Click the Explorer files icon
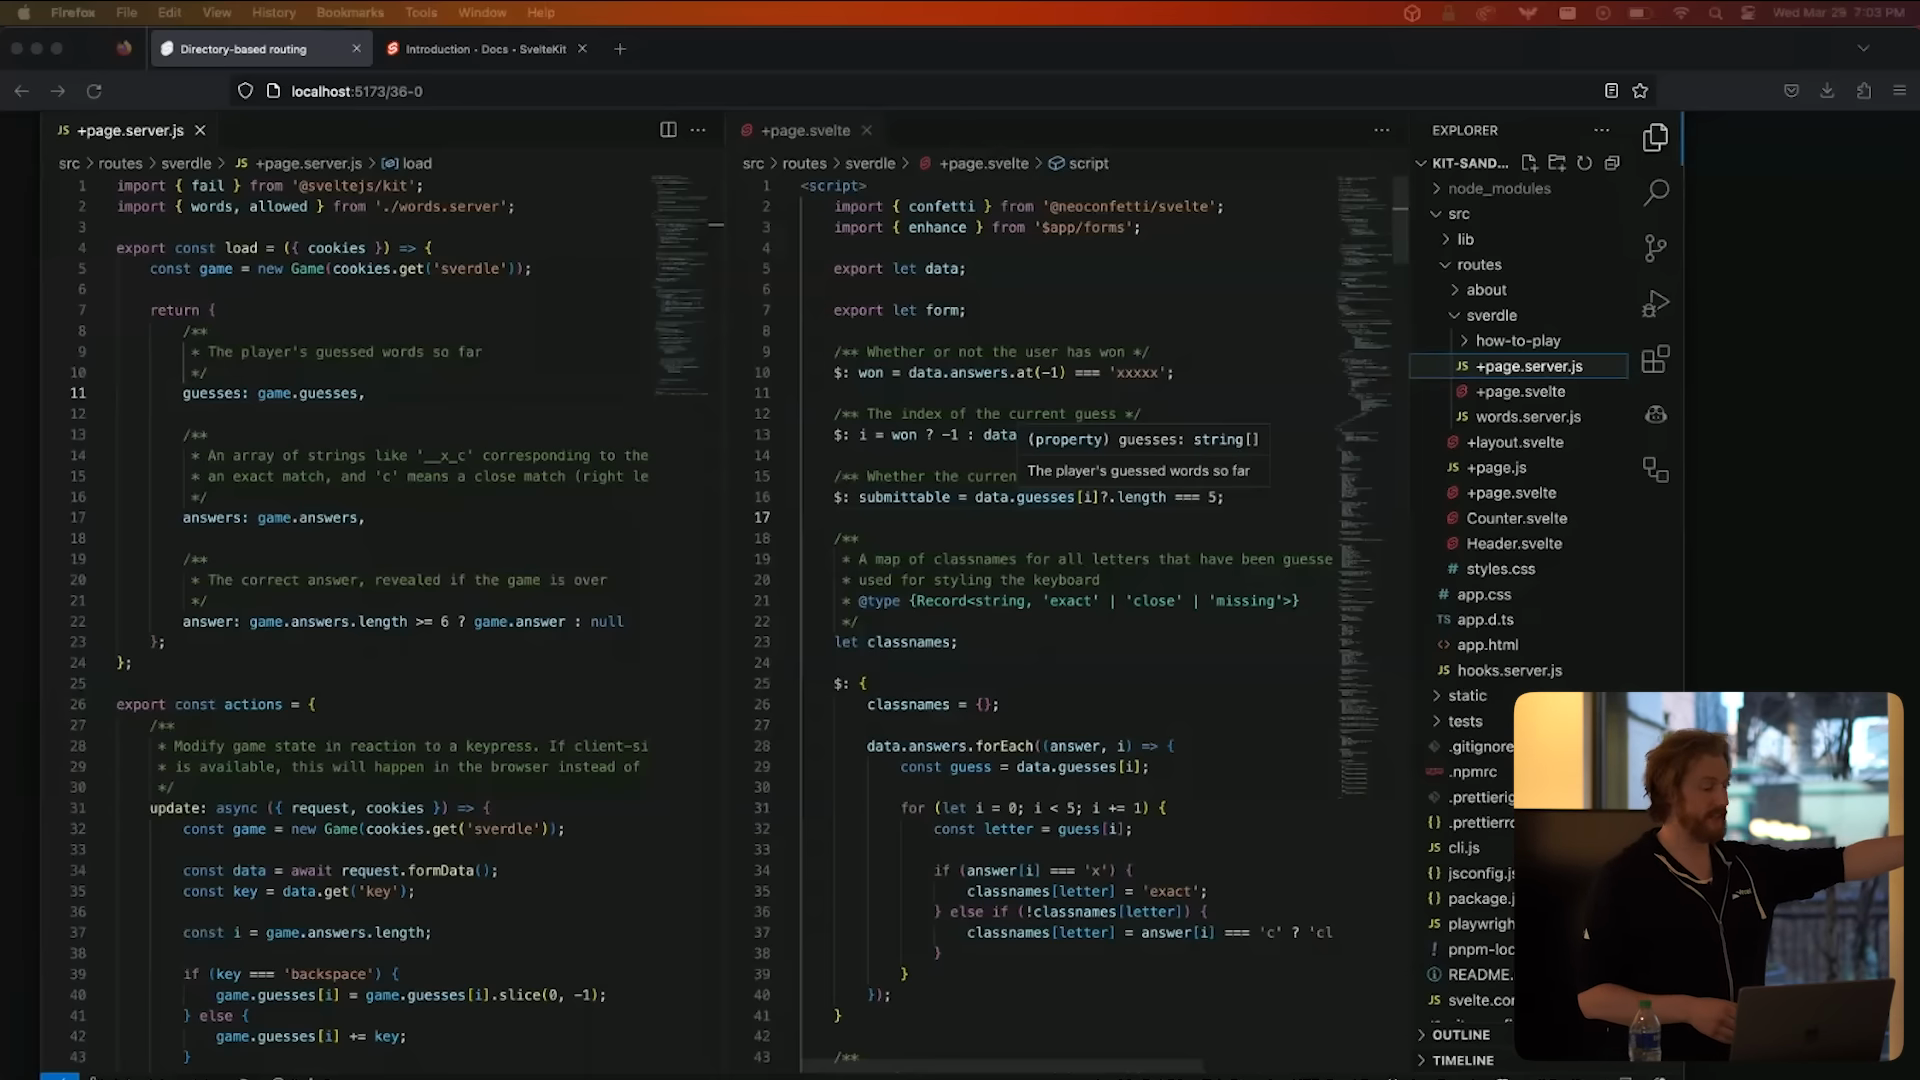Image resolution: width=1920 pixels, height=1080 pixels. 1656,138
